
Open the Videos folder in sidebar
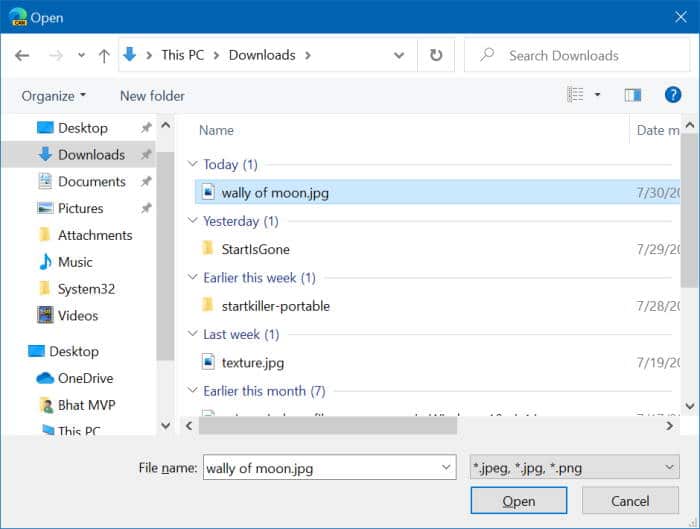[x=78, y=315]
